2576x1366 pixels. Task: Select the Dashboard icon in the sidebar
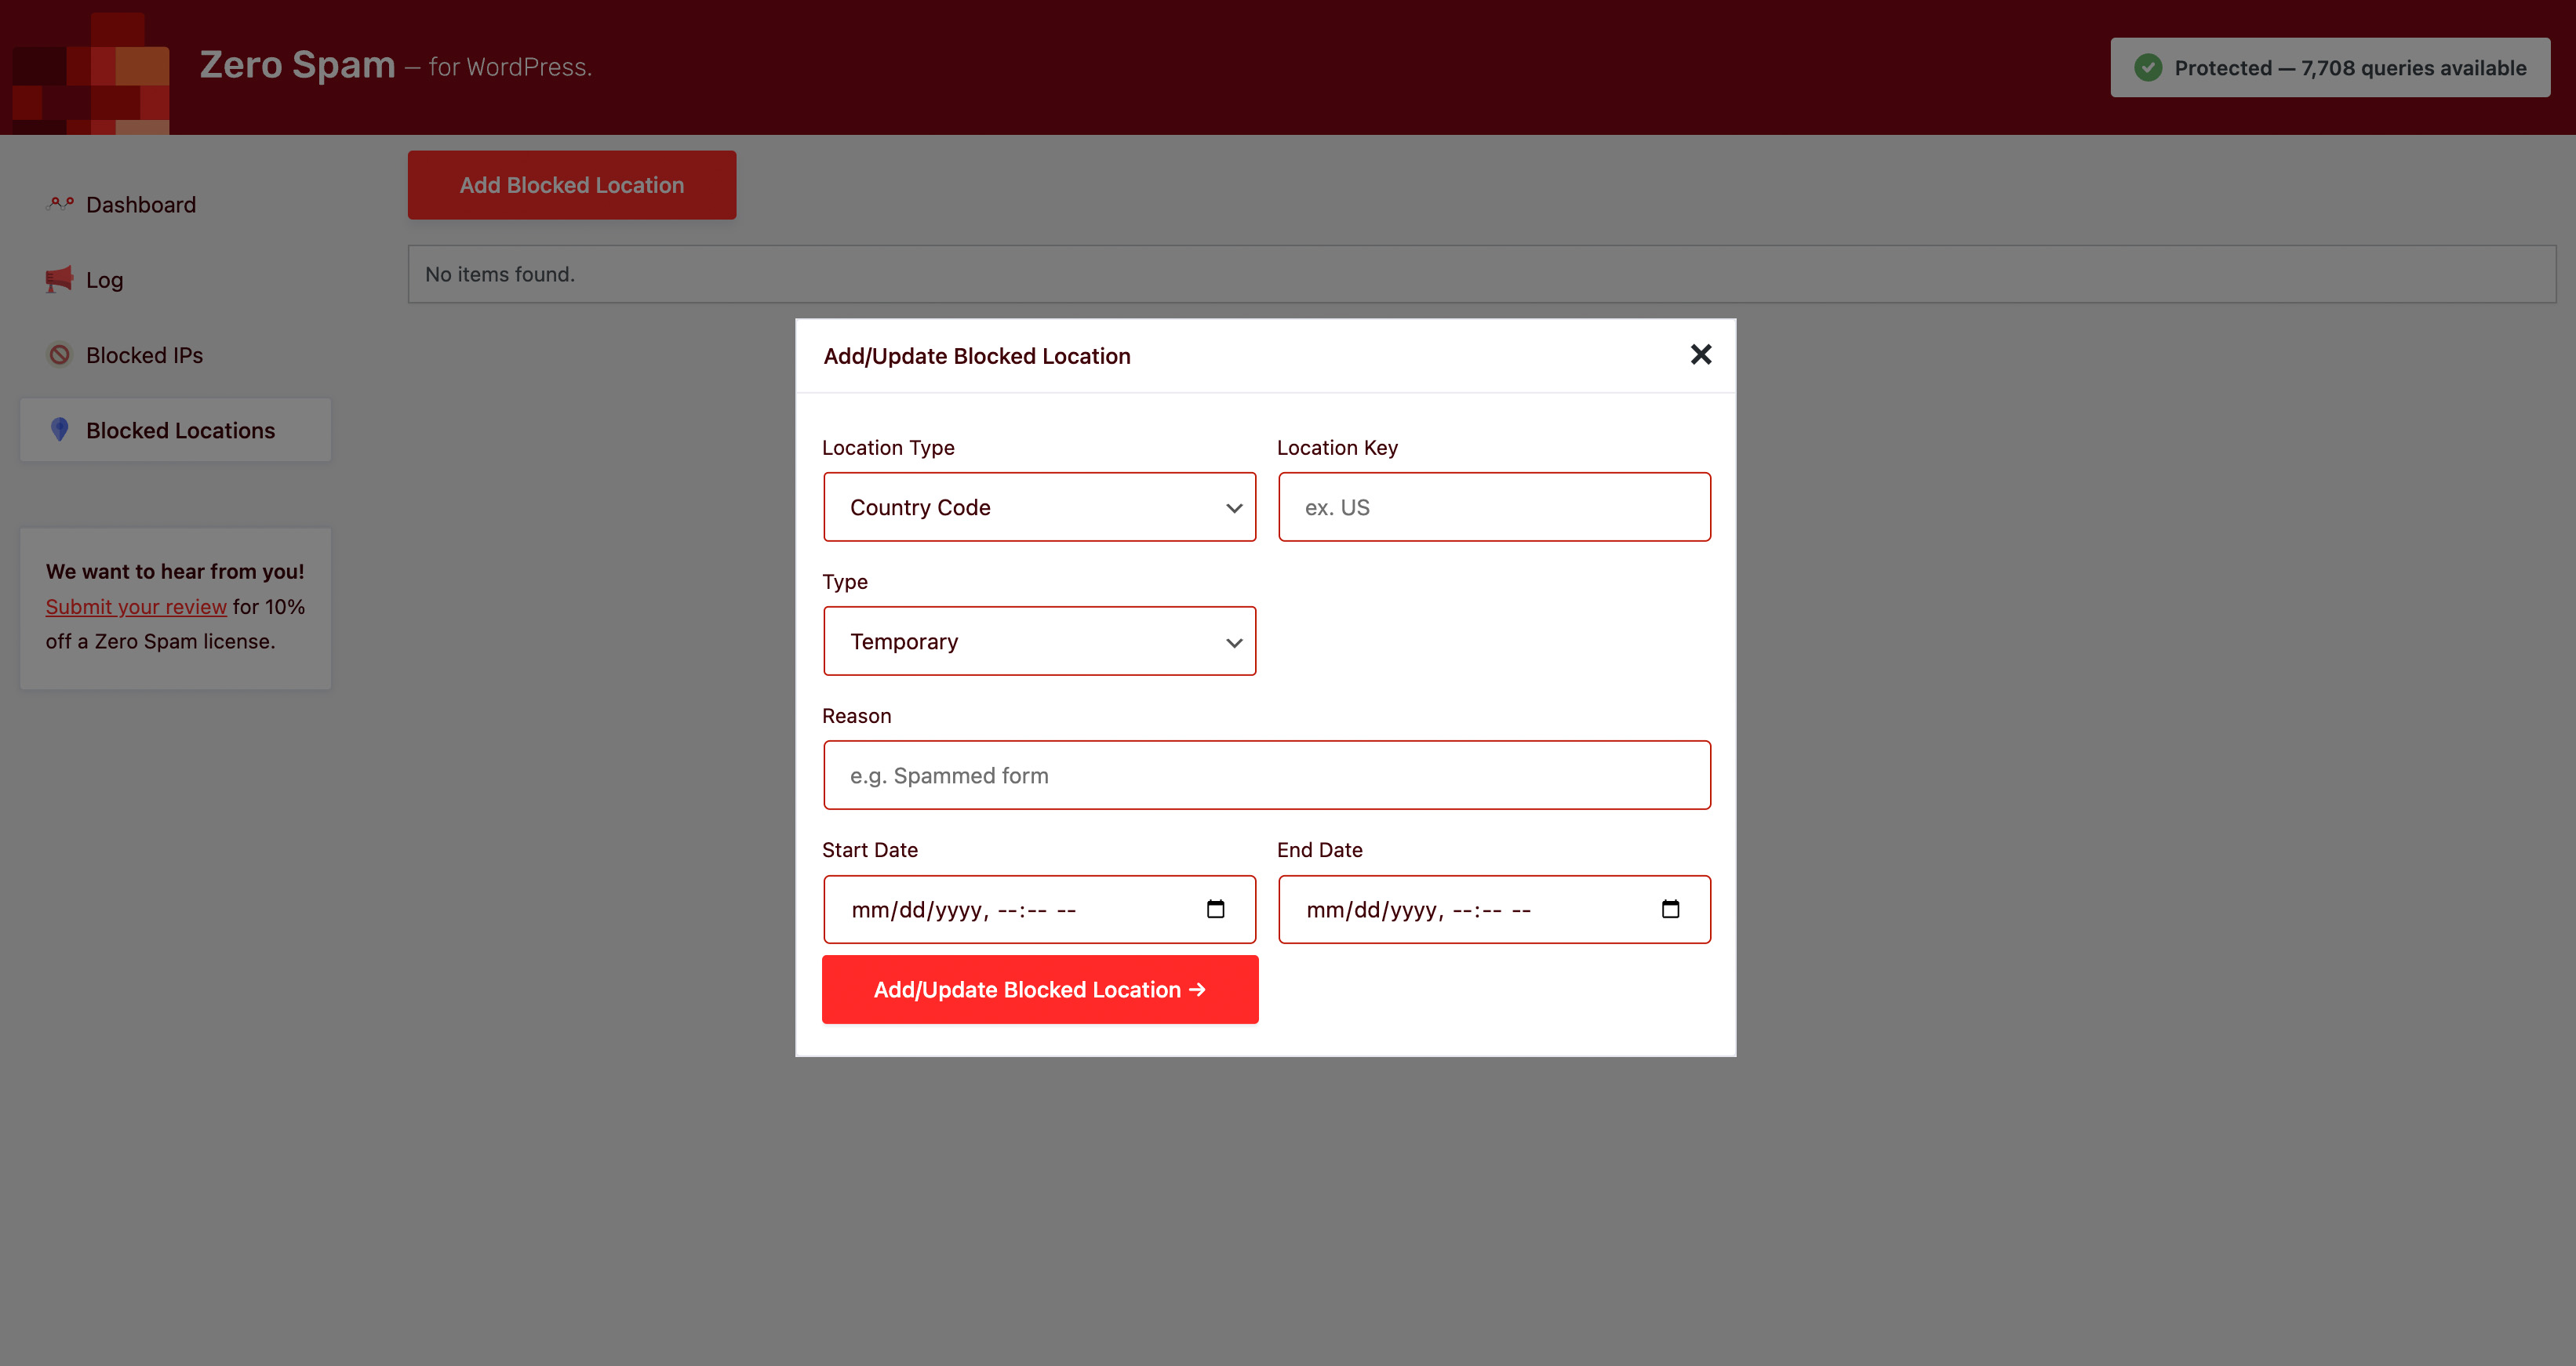click(x=59, y=203)
